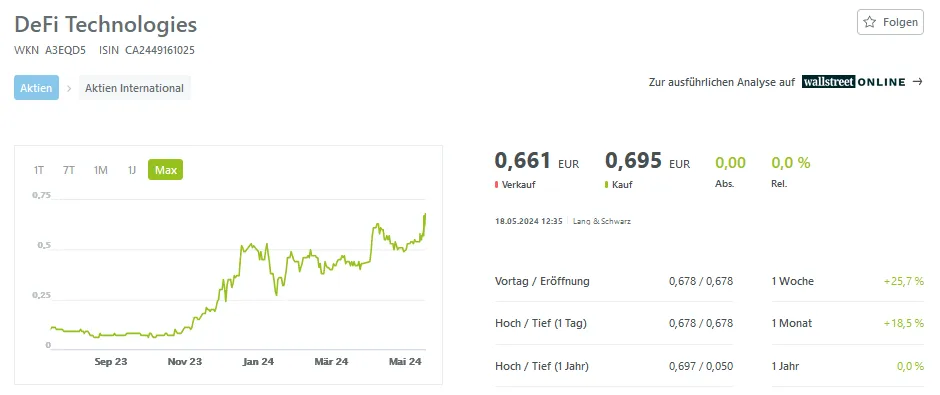Click the wallstreet ONLINE logo

point(854,82)
